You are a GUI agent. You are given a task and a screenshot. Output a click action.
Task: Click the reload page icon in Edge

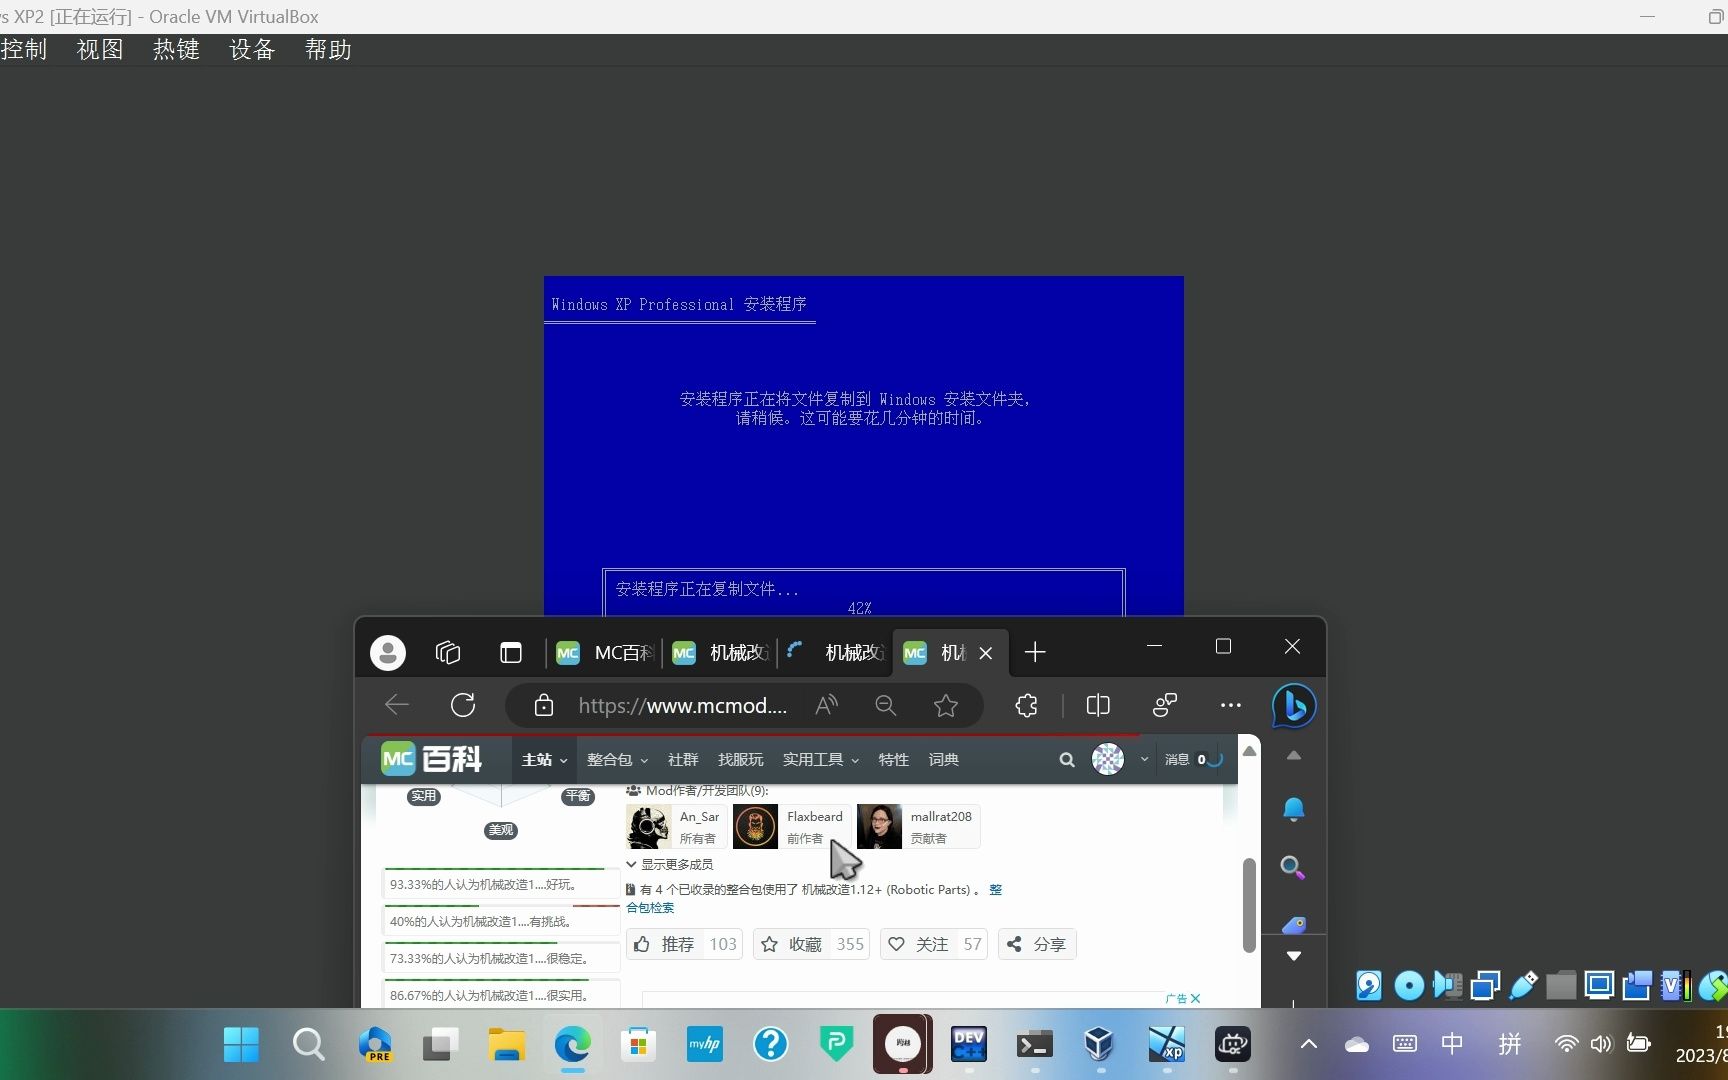click(x=462, y=705)
